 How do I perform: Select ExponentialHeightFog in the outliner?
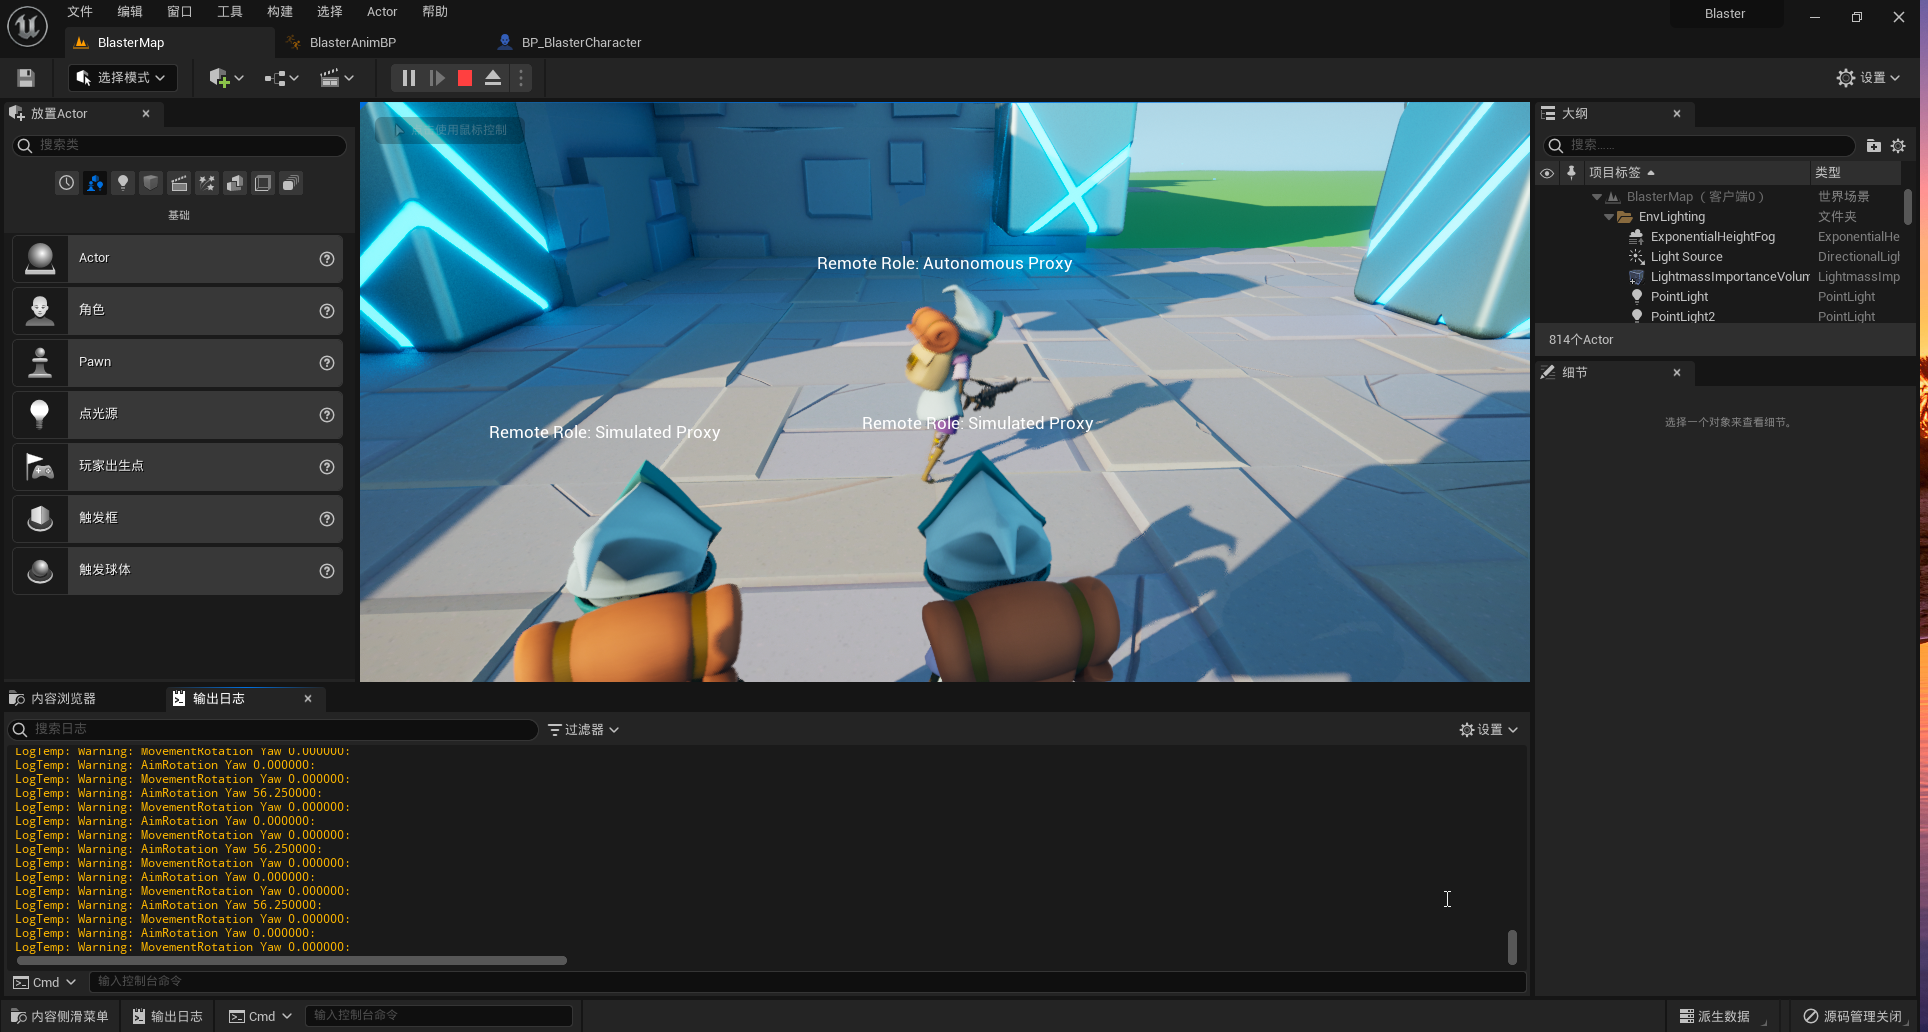click(x=1713, y=237)
